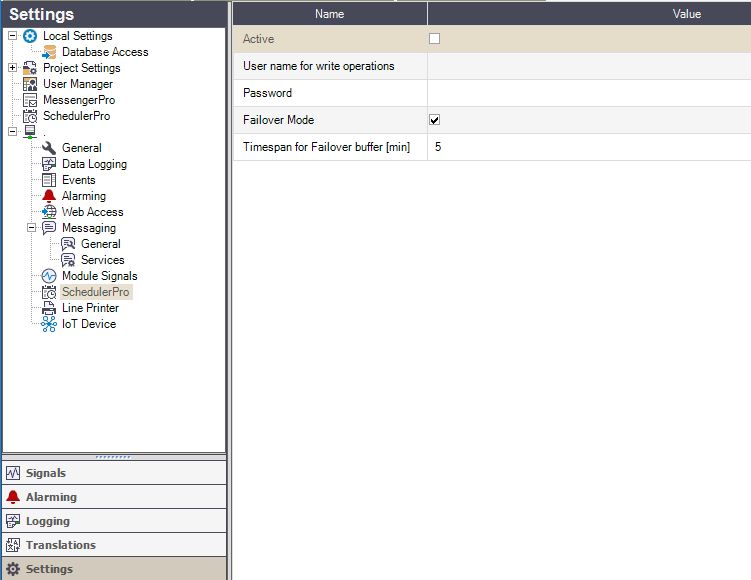751x580 pixels.
Task: Open the Logging navigation panel
Action: [114, 521]
